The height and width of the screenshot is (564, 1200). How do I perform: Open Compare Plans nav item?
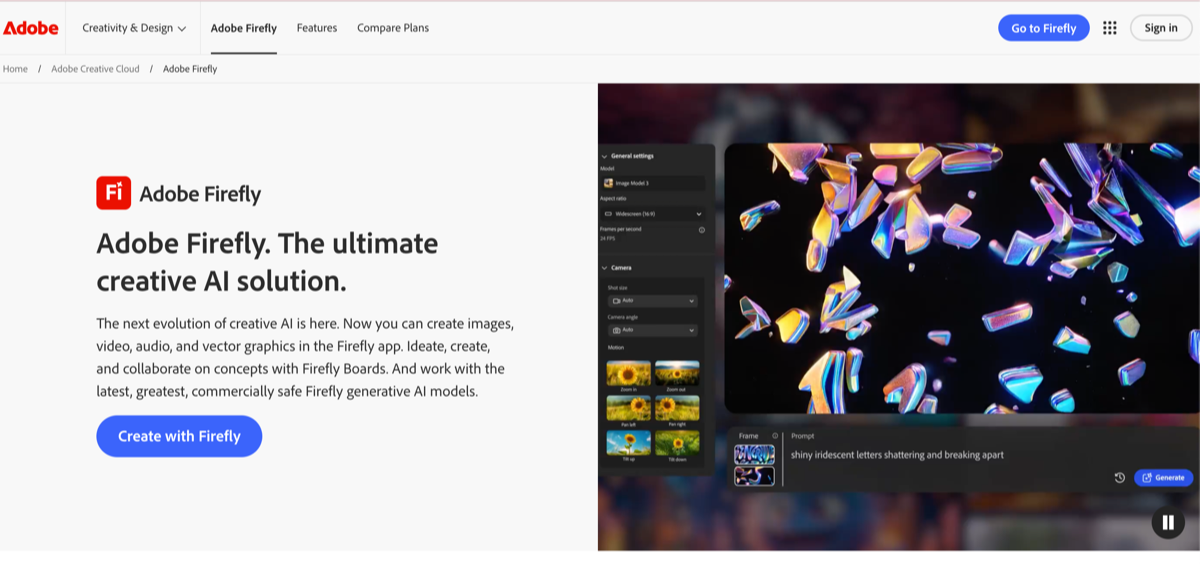[393, 28]
